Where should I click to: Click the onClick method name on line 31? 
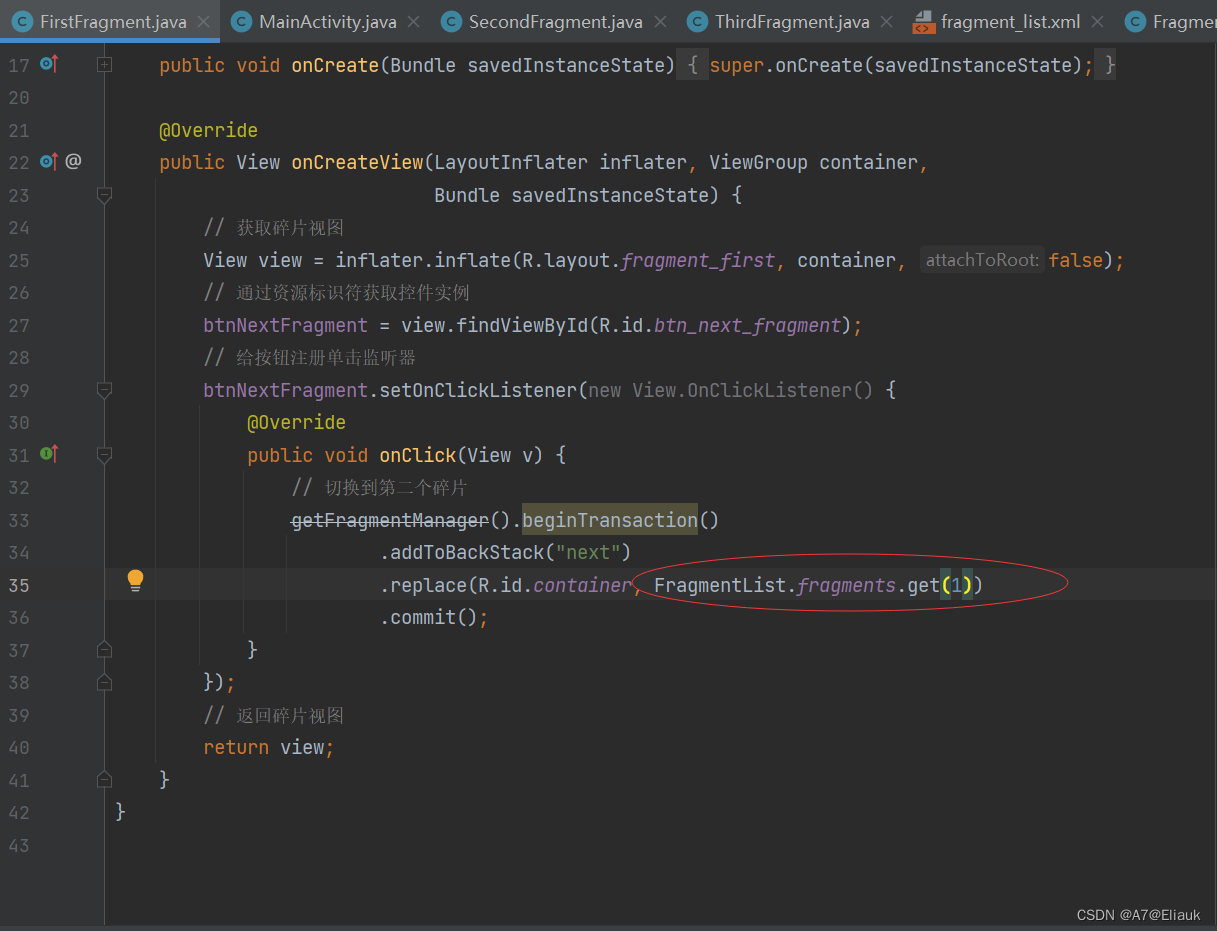point(418,455)
